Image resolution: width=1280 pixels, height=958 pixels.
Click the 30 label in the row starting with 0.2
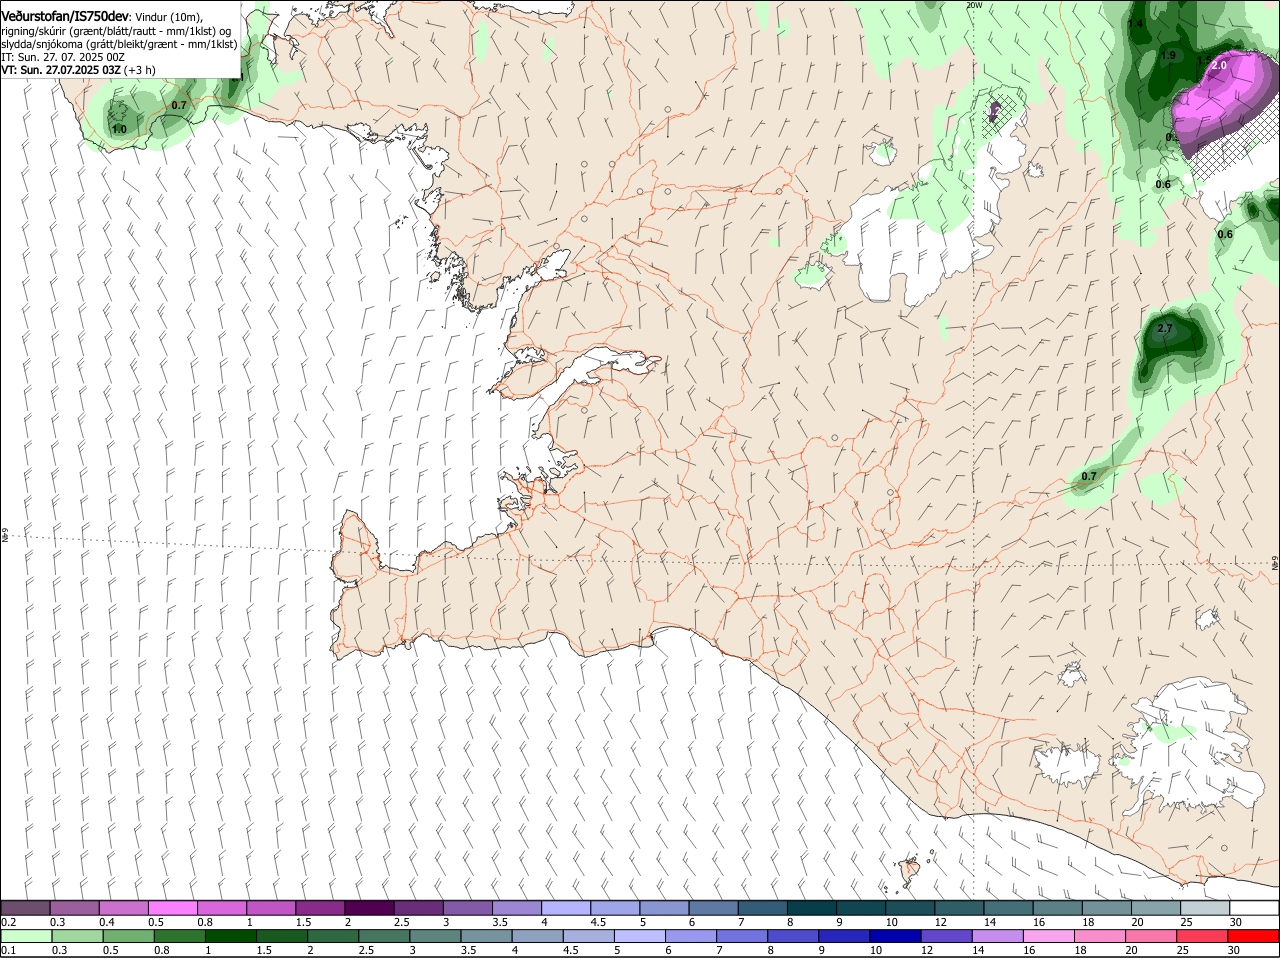[1236, 922]
